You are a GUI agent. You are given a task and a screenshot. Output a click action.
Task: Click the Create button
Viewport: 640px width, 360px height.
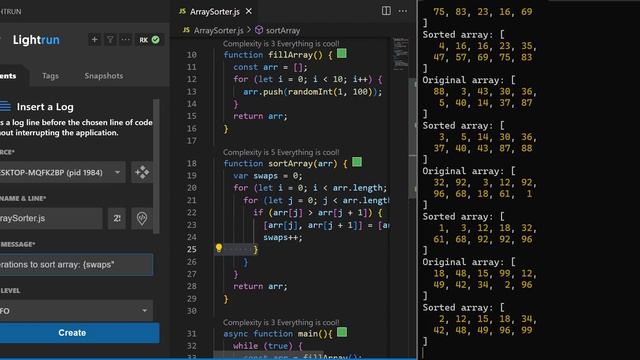click(79, 333)
